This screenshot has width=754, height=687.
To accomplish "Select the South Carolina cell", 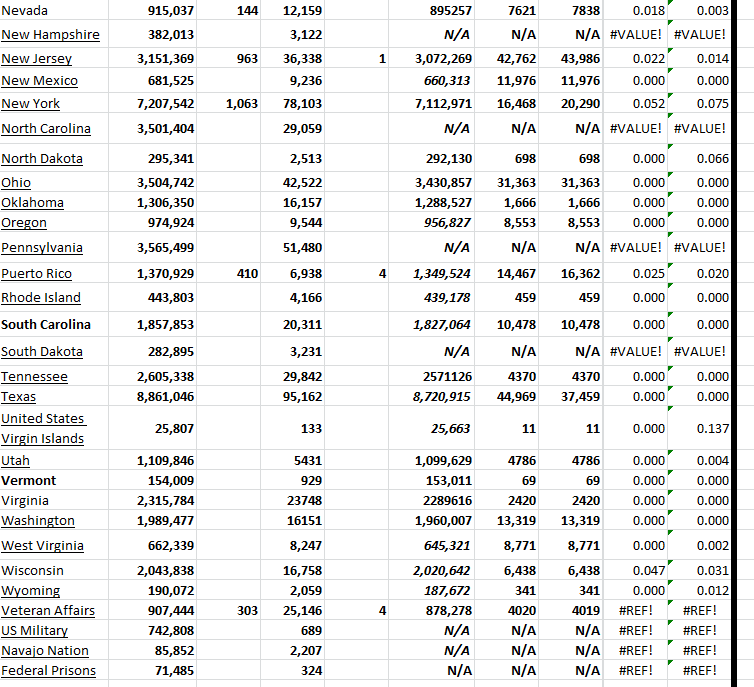I will 54,325.
